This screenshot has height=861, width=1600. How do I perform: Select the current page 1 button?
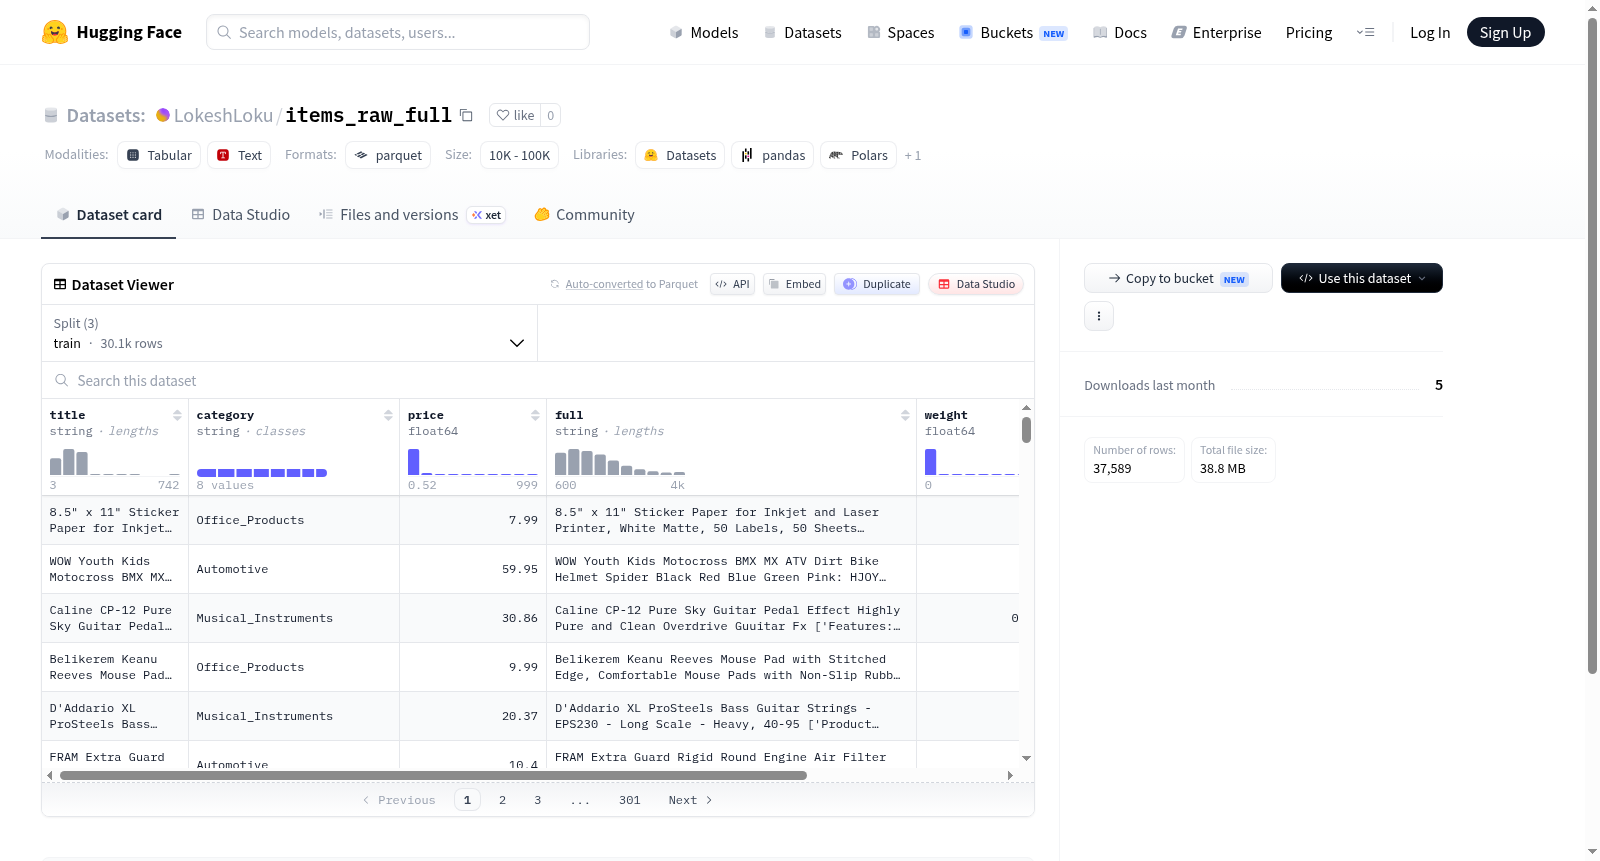coord(467,800)
